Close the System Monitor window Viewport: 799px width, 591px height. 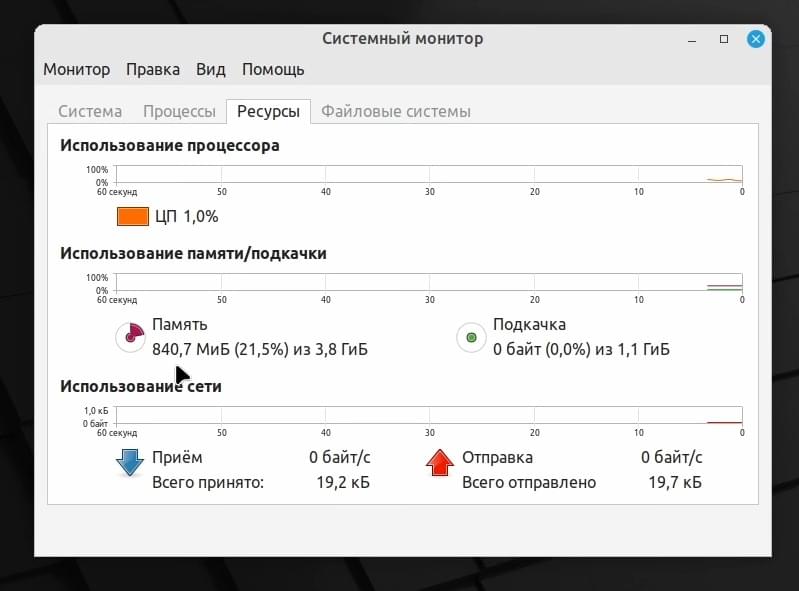(756, 39)
